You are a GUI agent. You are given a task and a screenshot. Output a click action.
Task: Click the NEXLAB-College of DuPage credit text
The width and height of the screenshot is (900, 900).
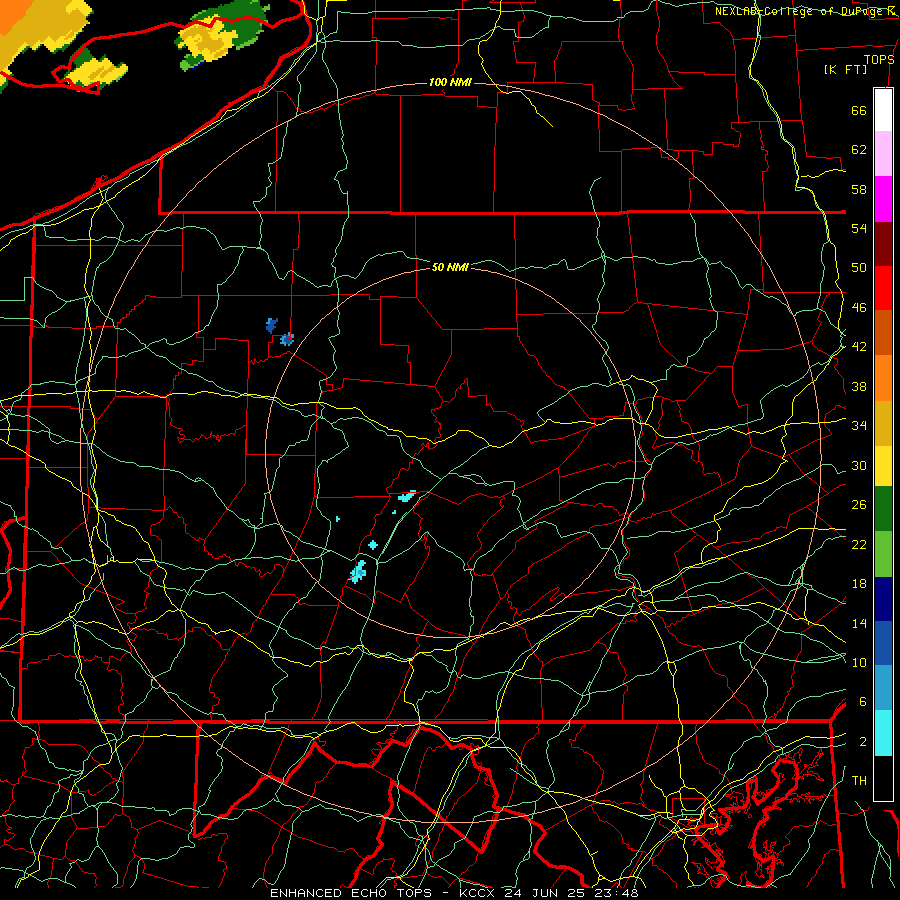coord(804,11)
